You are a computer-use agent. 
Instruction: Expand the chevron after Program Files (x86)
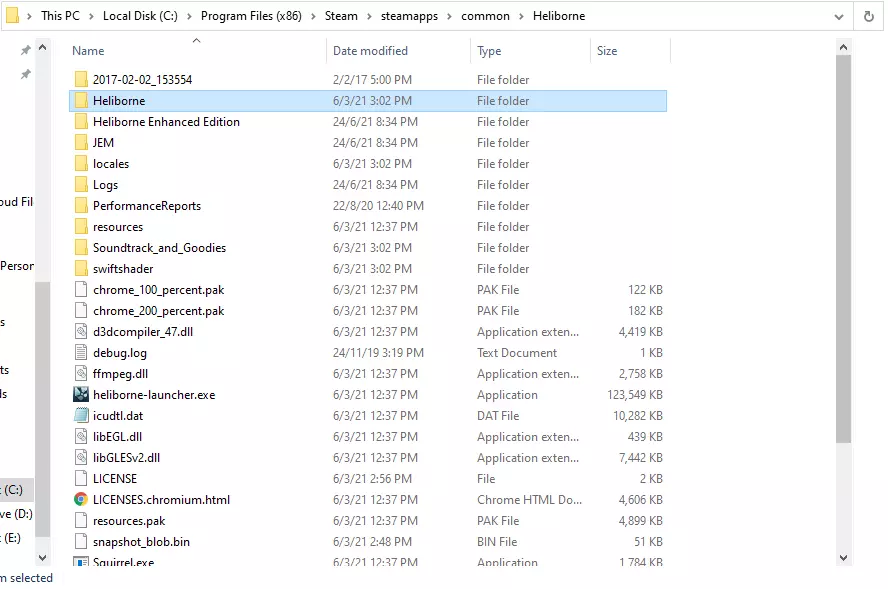(313, 16)
